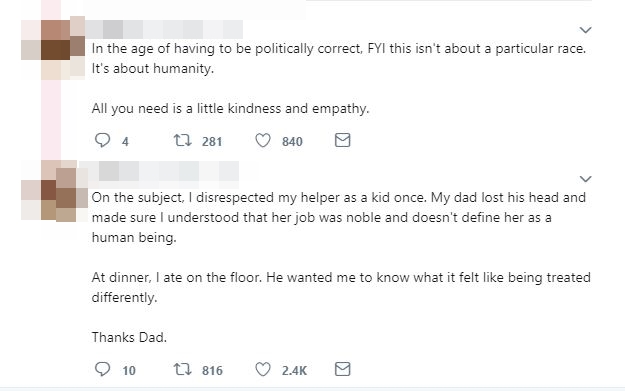The image size is (625, 391).
Task: View the 816 retweets count
Action: point(212,370)
